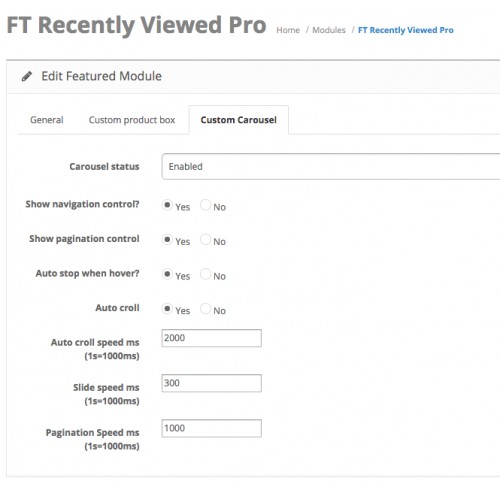
Task: Choose No for Show pagination control
Action: tap(205, 239)
